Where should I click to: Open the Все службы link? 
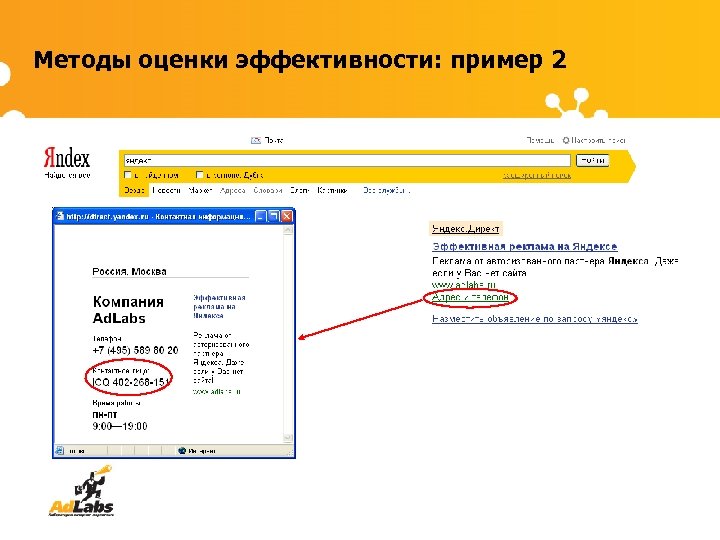pyautogui.click(x=386, y=190)
